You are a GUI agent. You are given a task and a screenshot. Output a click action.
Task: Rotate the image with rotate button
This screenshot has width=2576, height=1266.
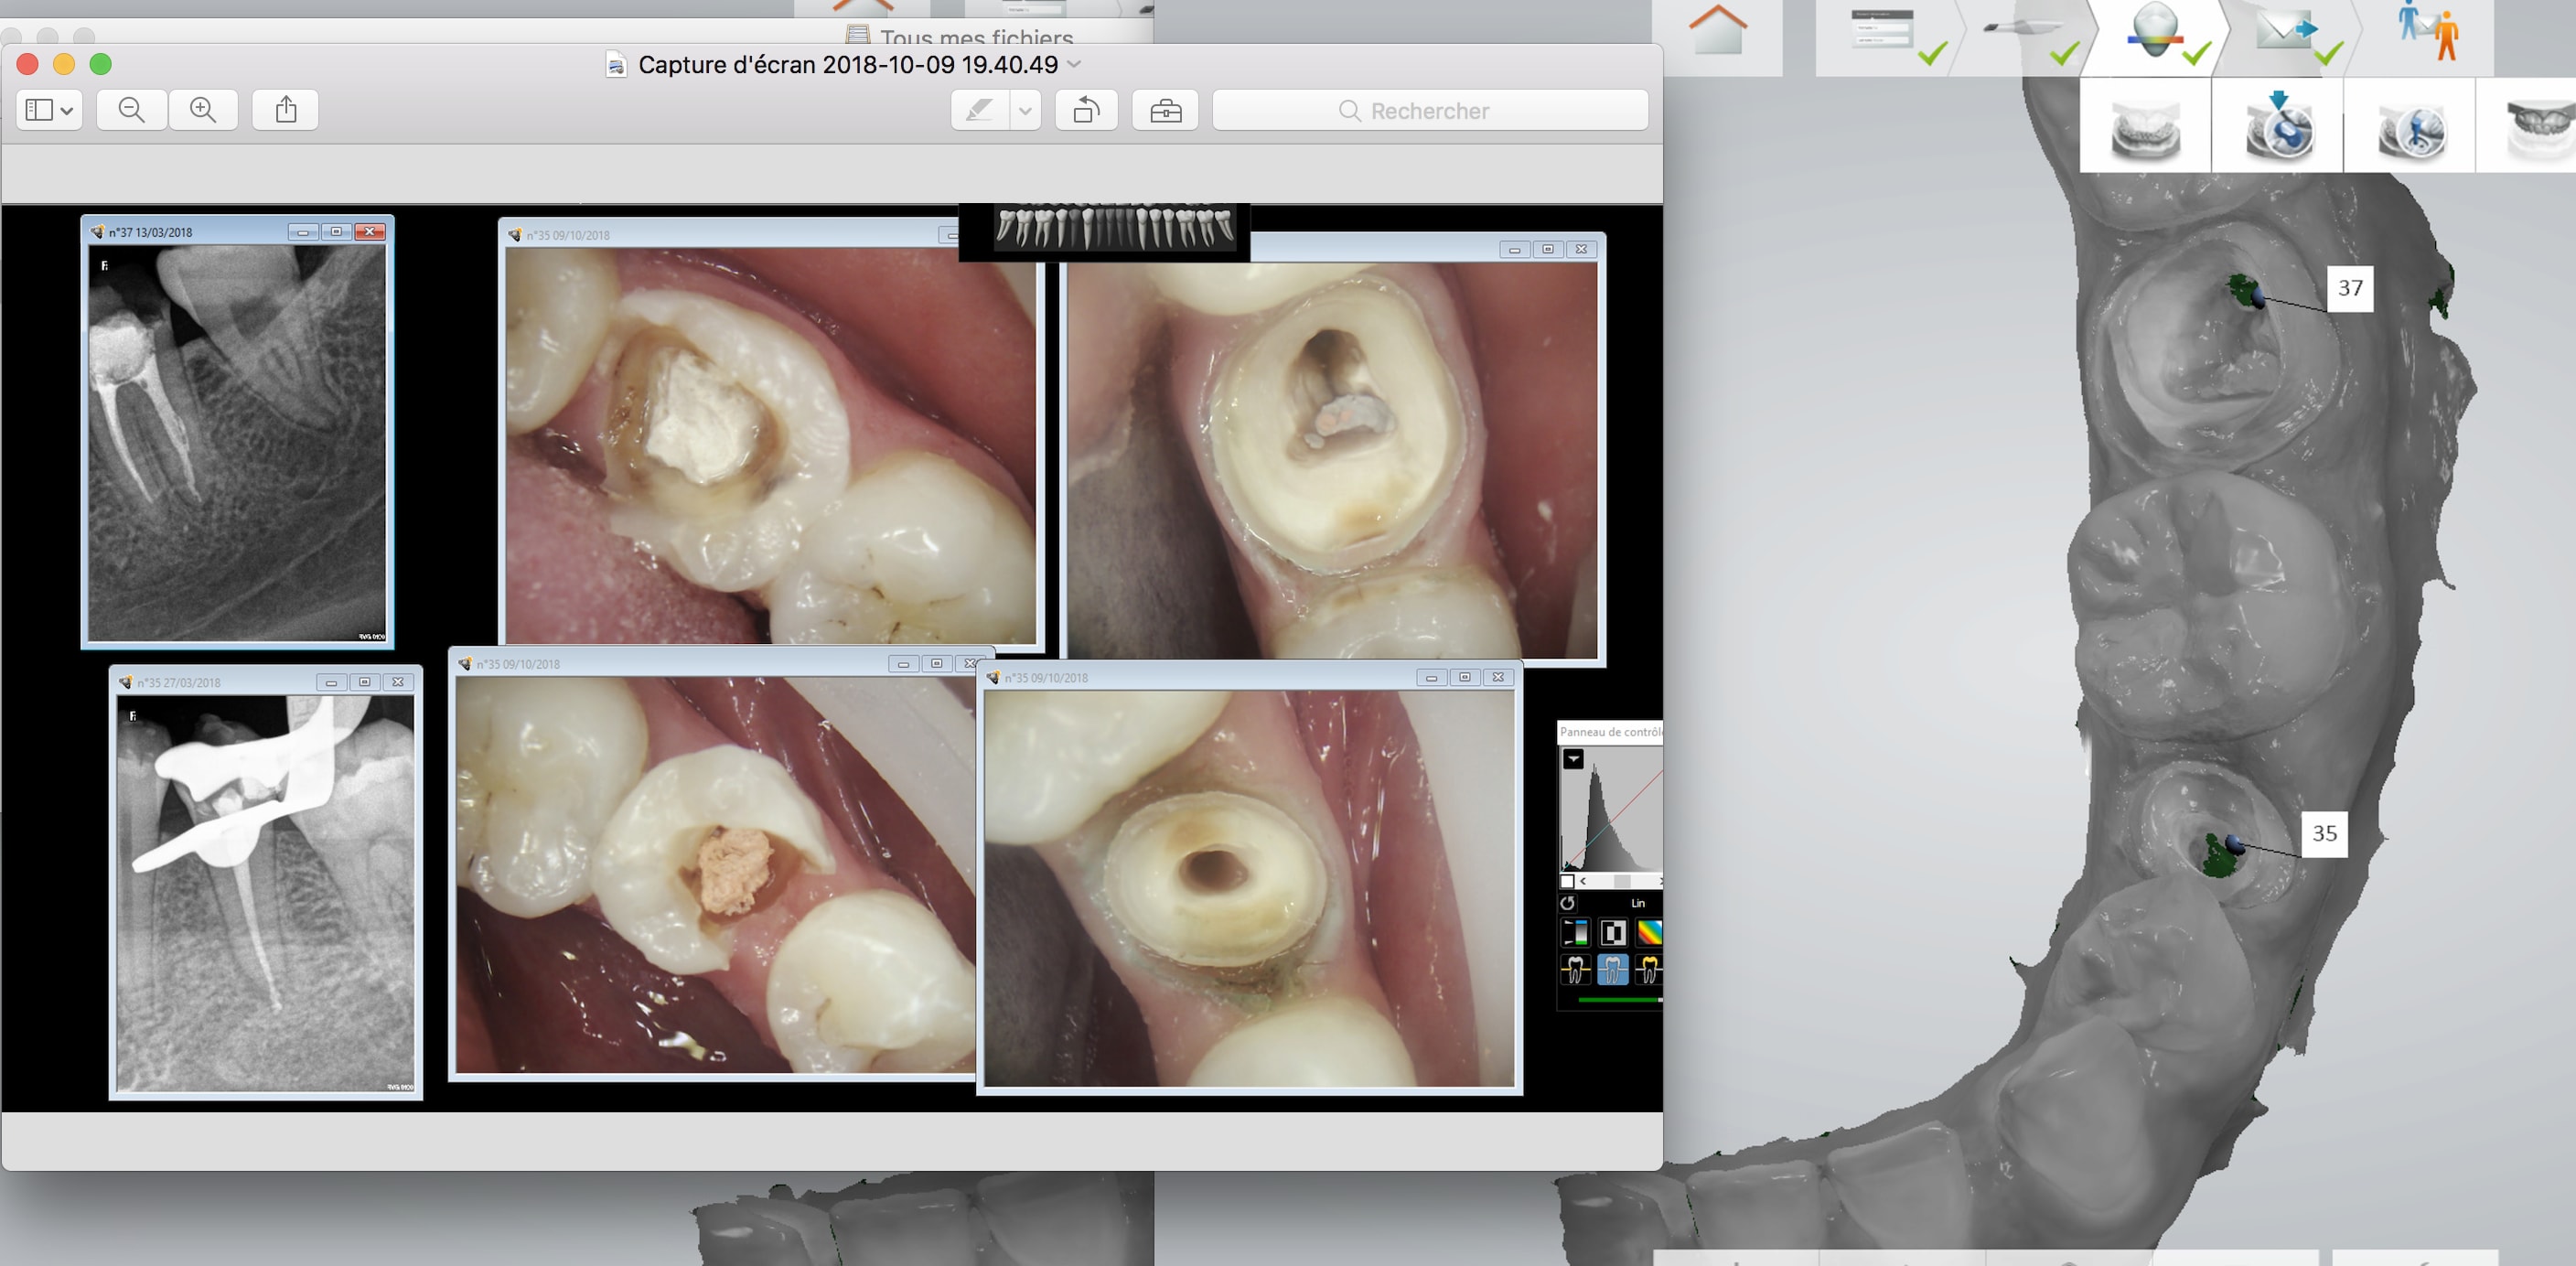pos(1086,110)
